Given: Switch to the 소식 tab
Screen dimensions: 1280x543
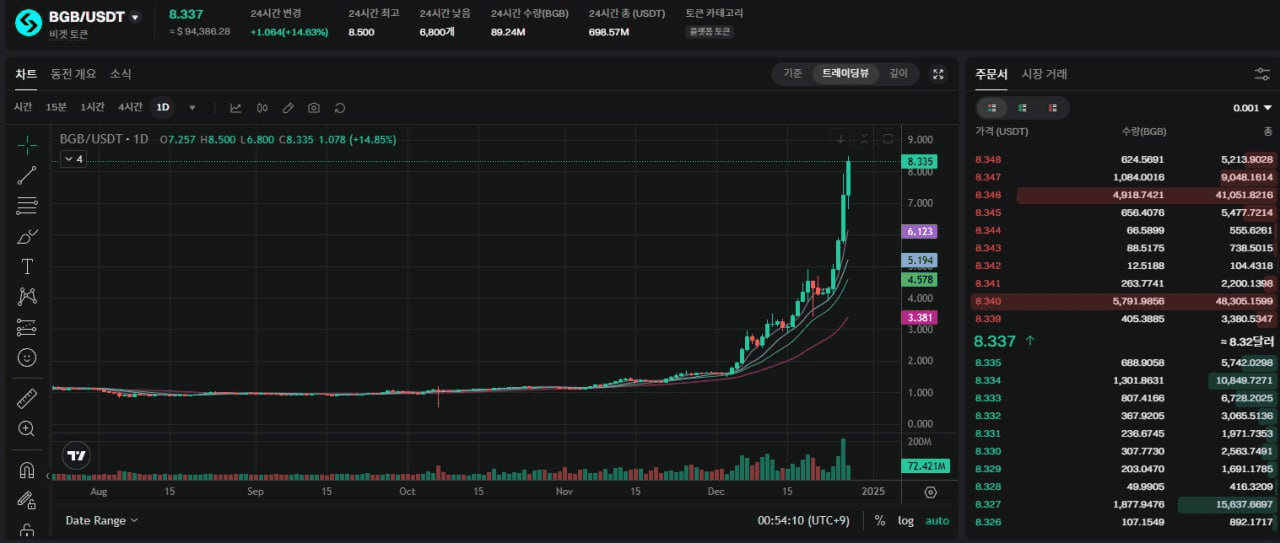Looking at the screenshot, I should coord(121,74).
